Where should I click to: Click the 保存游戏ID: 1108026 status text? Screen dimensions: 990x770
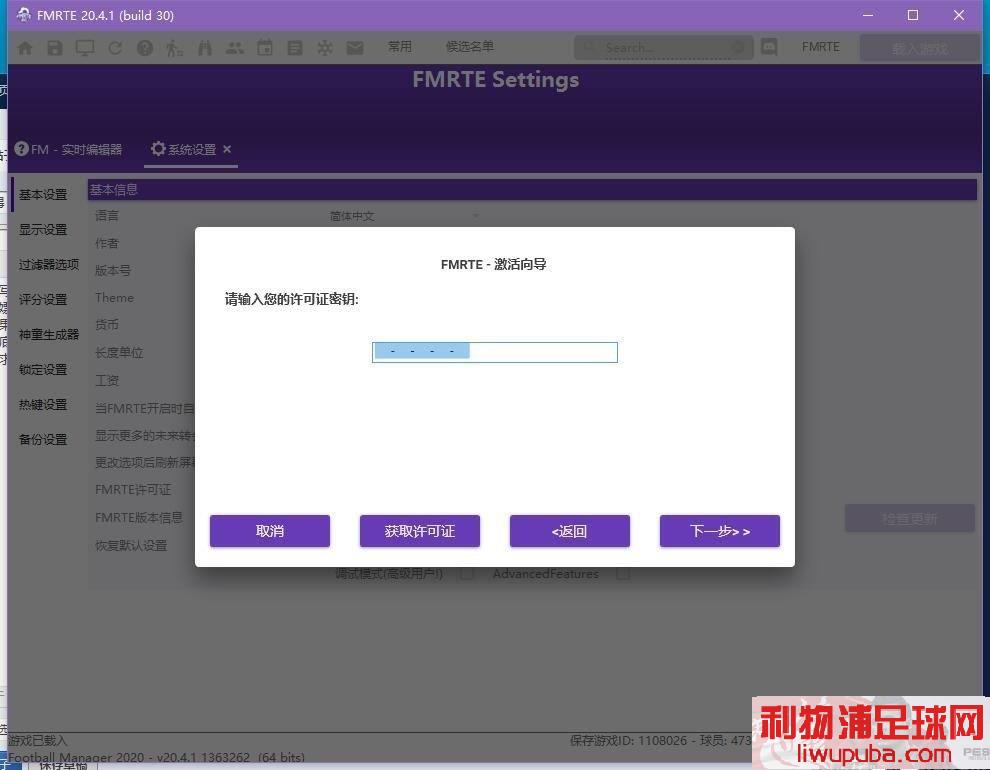click(x=628, y=740)
